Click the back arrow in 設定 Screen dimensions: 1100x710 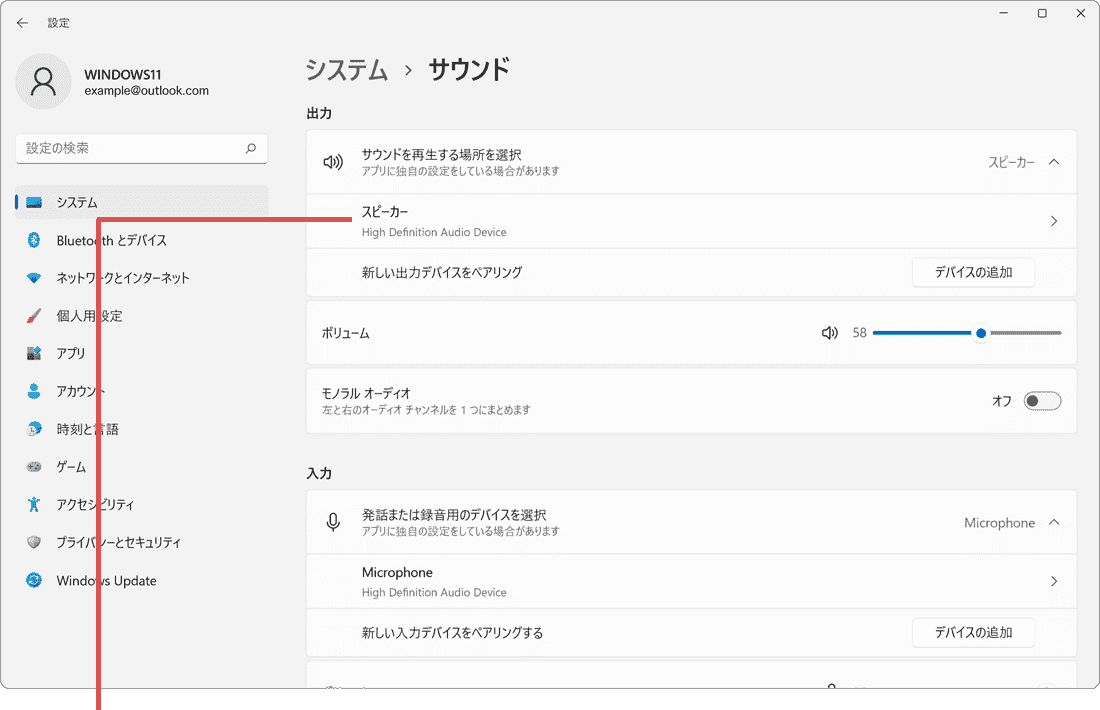click(22, 22)
